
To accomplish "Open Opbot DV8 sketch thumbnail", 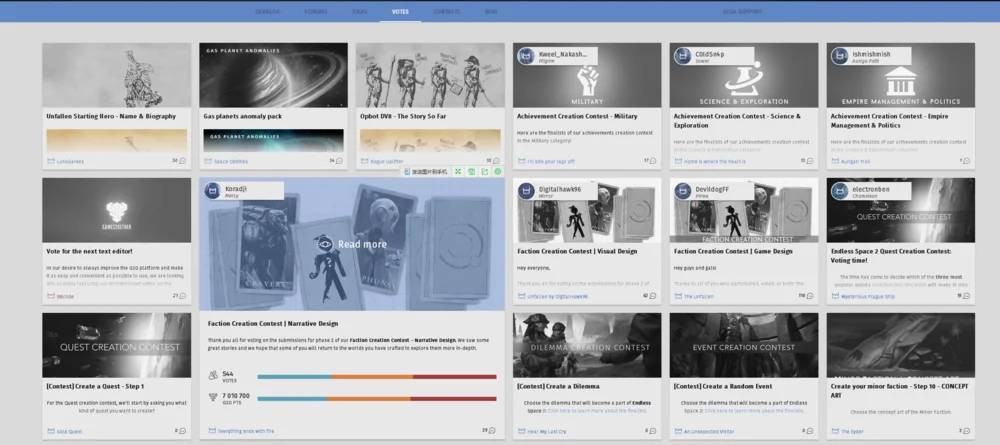I will 430,75.
